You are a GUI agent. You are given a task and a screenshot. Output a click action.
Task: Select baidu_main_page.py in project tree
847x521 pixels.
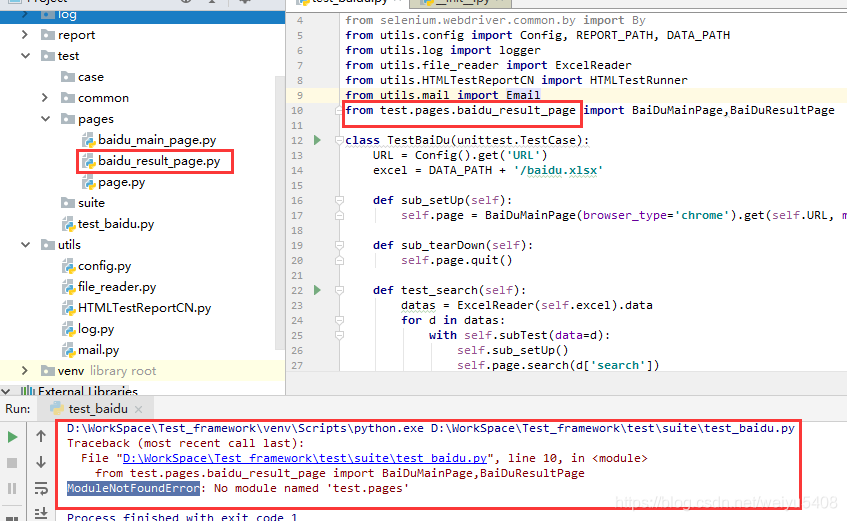pos(157,140)
